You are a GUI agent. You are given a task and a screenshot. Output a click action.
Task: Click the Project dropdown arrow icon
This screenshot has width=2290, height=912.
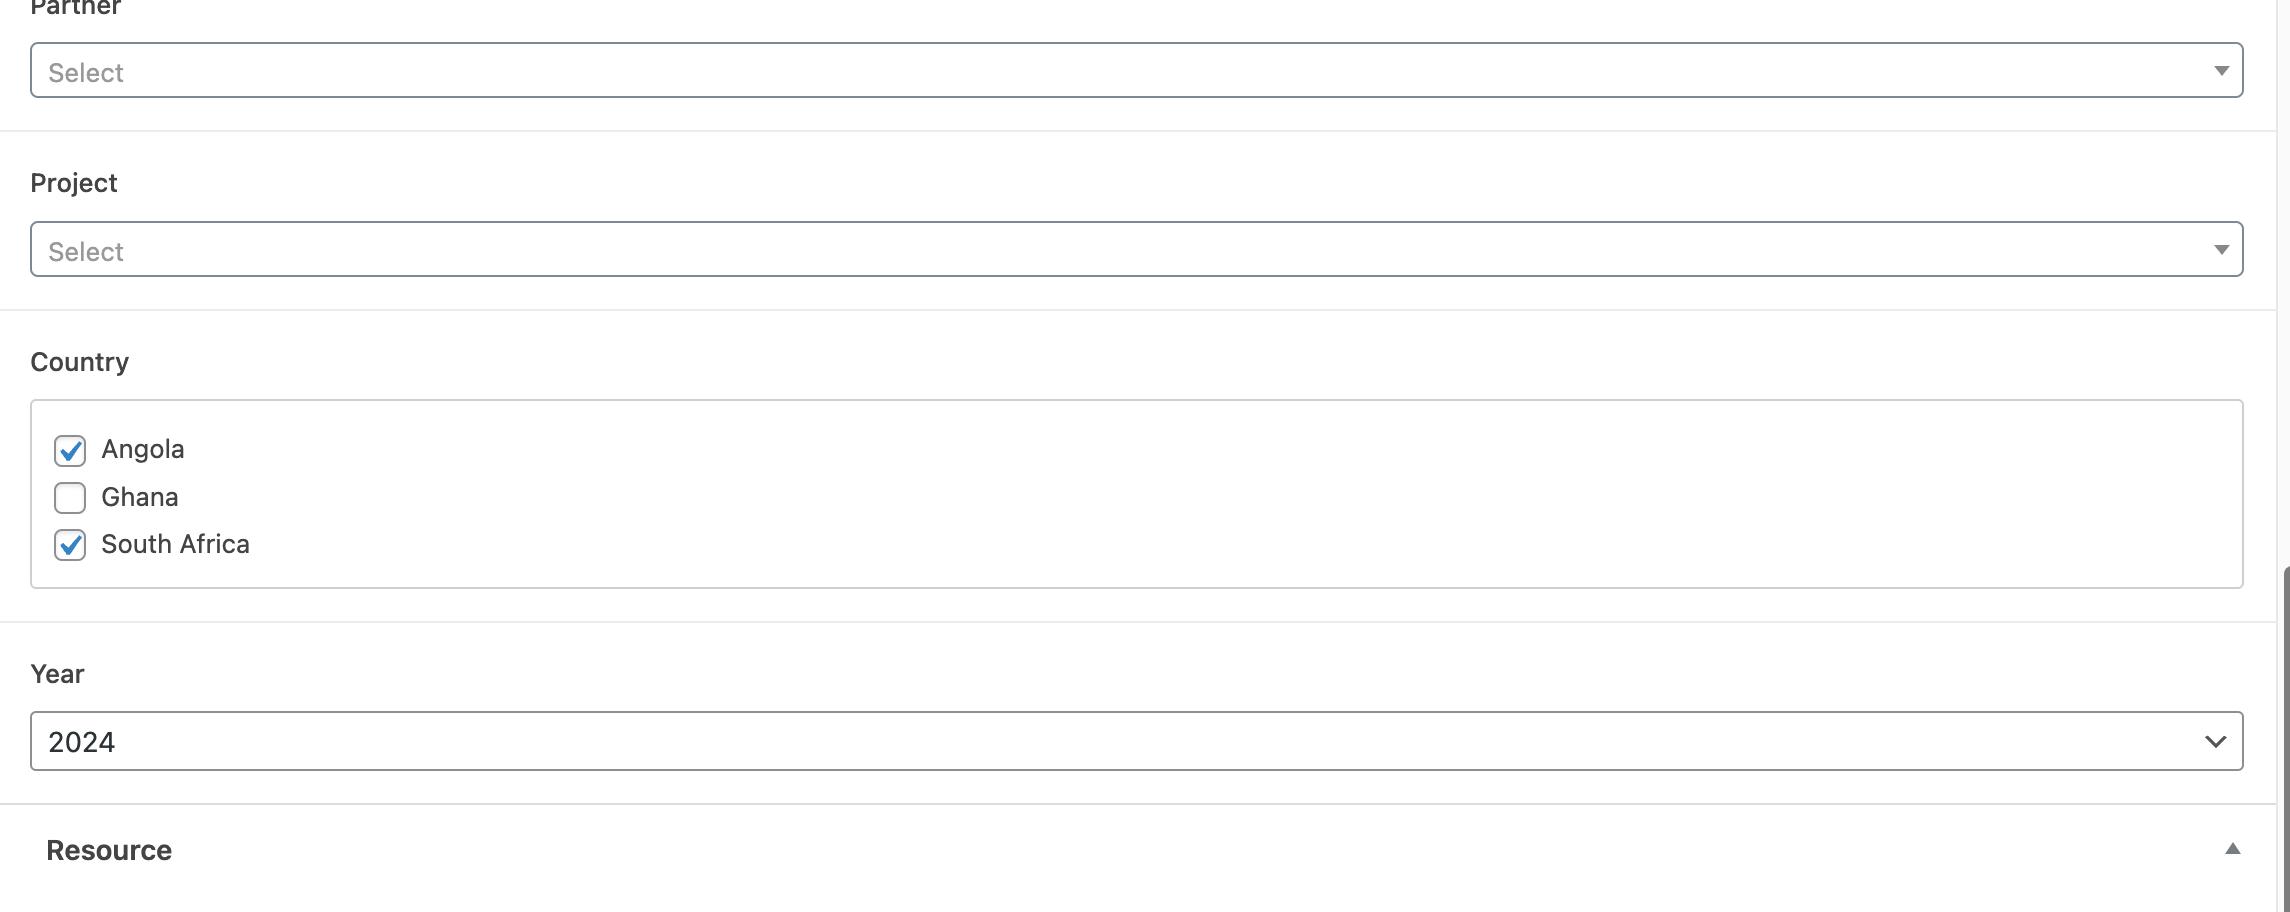2221,250
